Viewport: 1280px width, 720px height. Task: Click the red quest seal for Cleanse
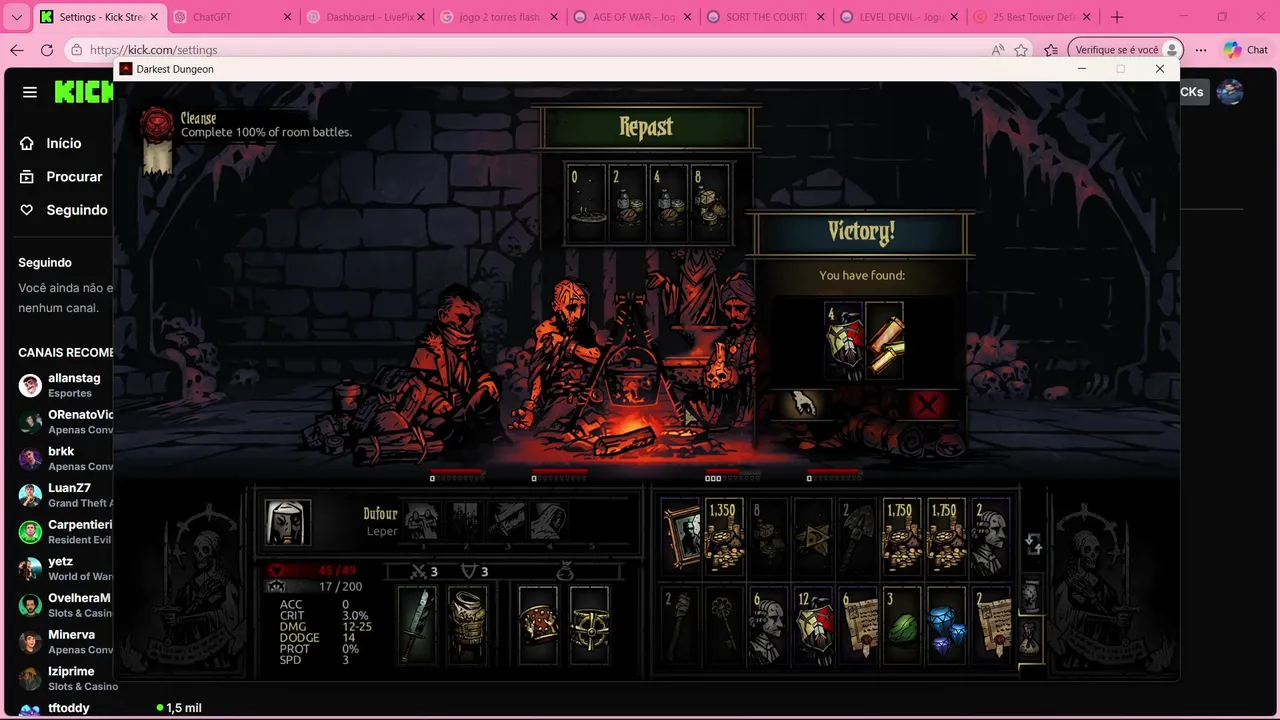(x=157, y=125)
